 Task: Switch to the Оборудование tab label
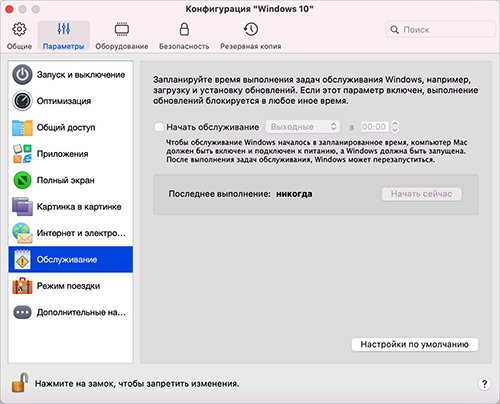click(122, 46)
